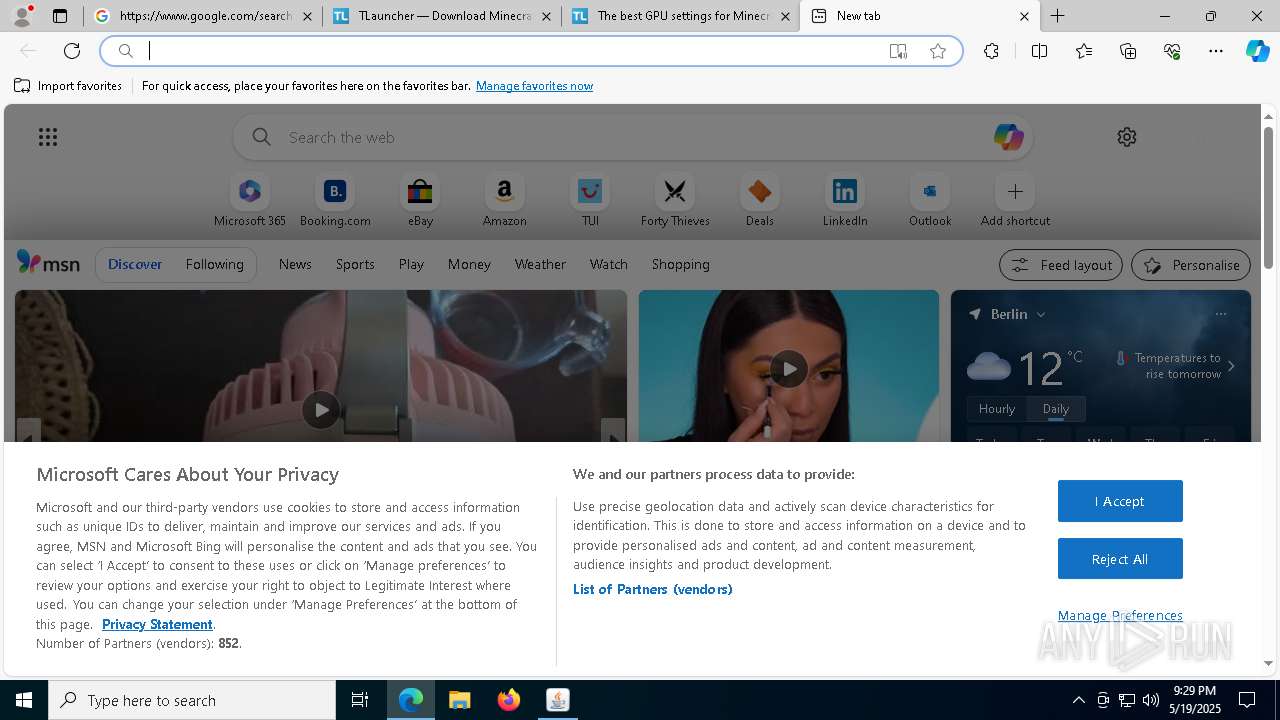Screen dimensions: 1280x720
Task: Launch Firefox from the taskbar
Action: coord(509,700)
